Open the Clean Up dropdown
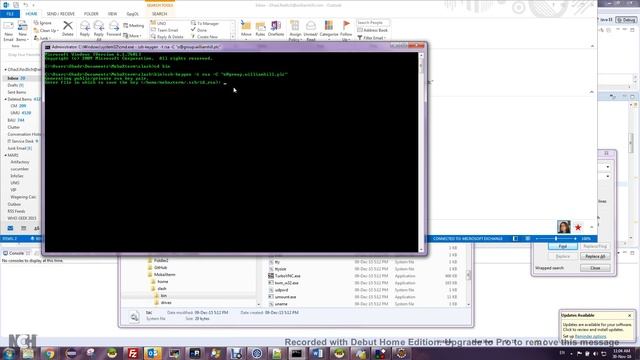 46,31
